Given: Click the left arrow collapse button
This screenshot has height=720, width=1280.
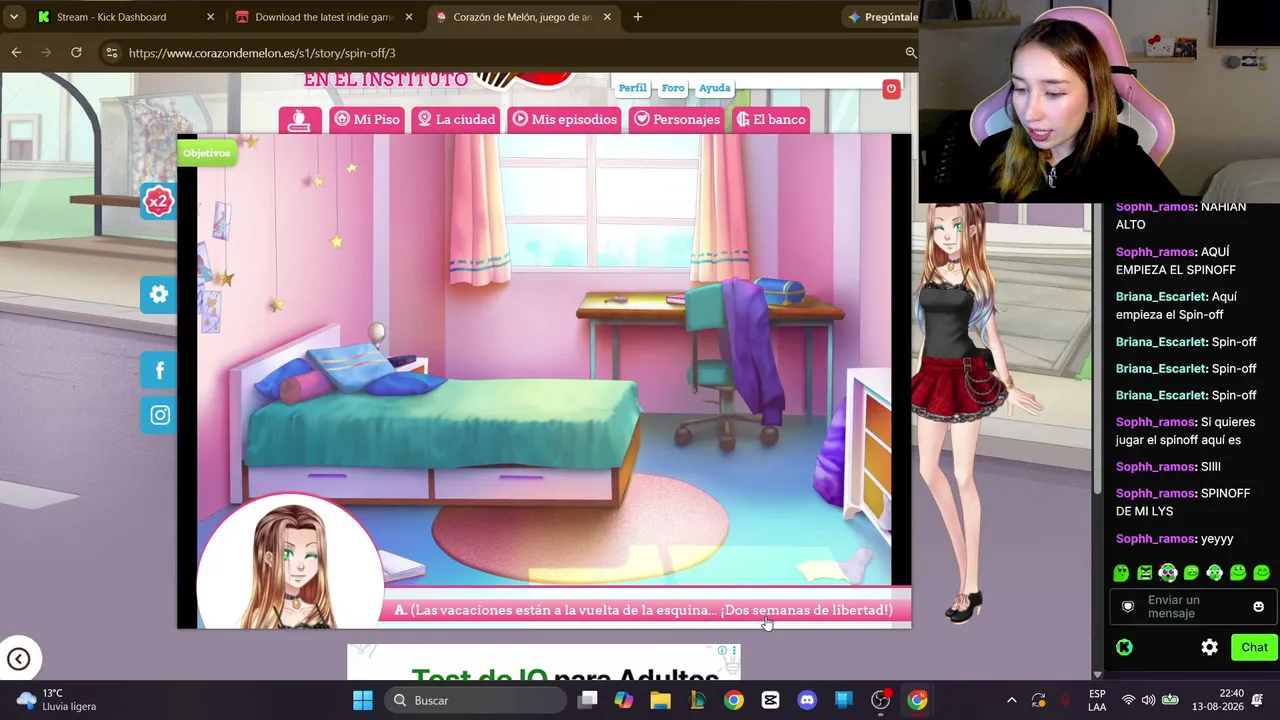Looking at the screenshot, I should [19, 658].
